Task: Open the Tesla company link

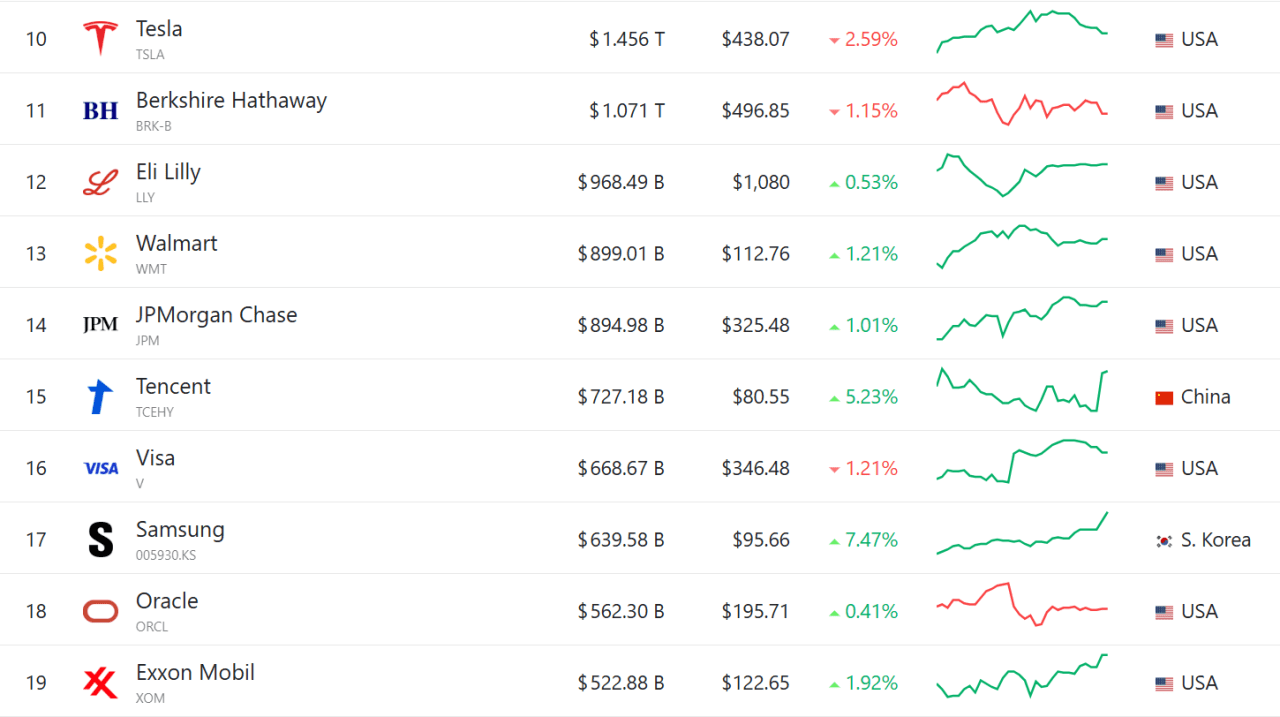Action: 159,29
